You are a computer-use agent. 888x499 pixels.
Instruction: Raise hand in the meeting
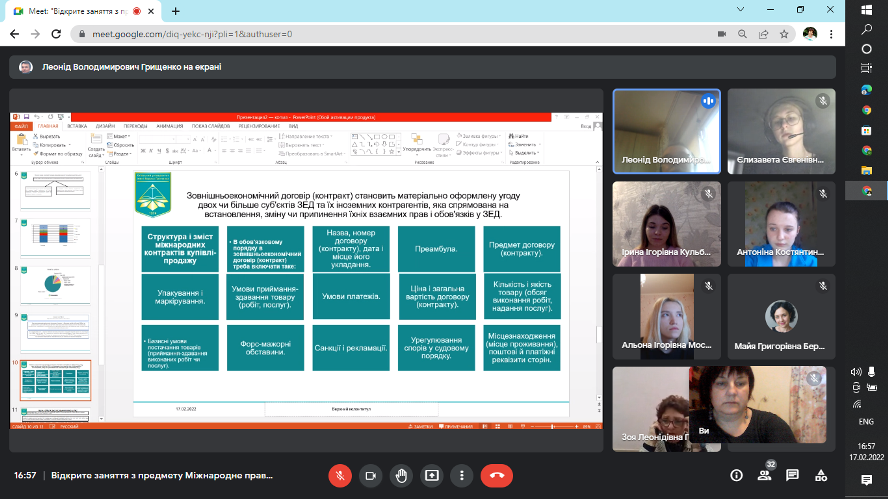pyautogui.click(x=401, y=476)
